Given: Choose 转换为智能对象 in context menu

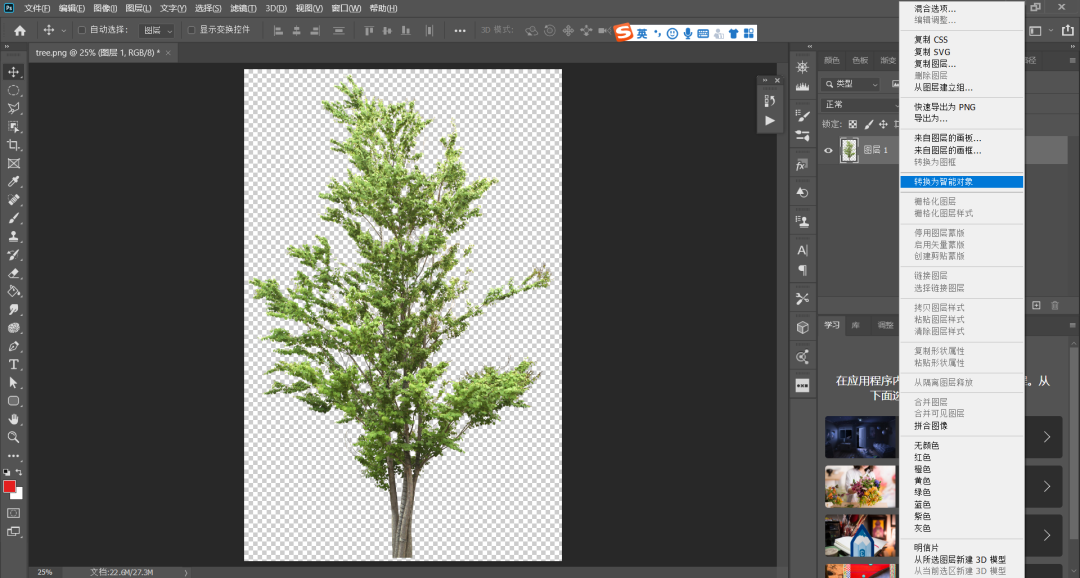Looking at the screenshot, I should pyautogui.click(x=962, y=182).
